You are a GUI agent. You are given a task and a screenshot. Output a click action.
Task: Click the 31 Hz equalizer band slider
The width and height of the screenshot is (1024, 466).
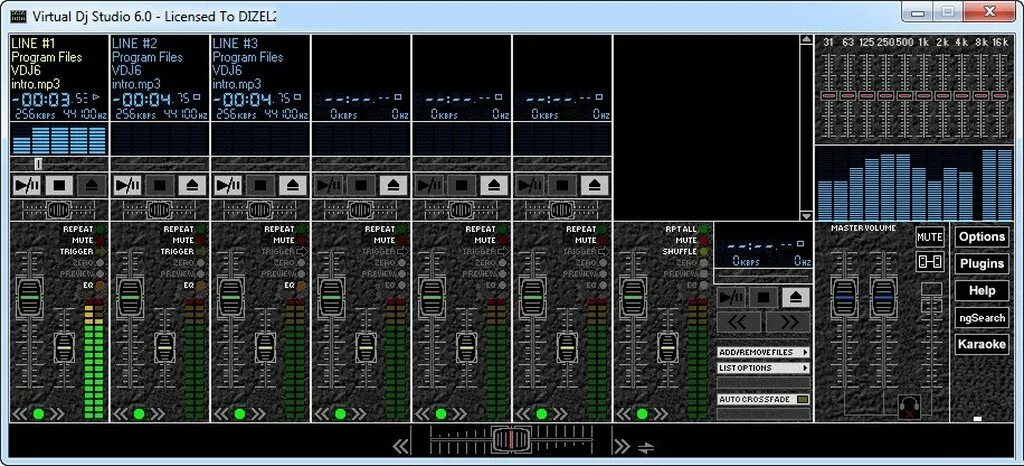click(828, 96)
